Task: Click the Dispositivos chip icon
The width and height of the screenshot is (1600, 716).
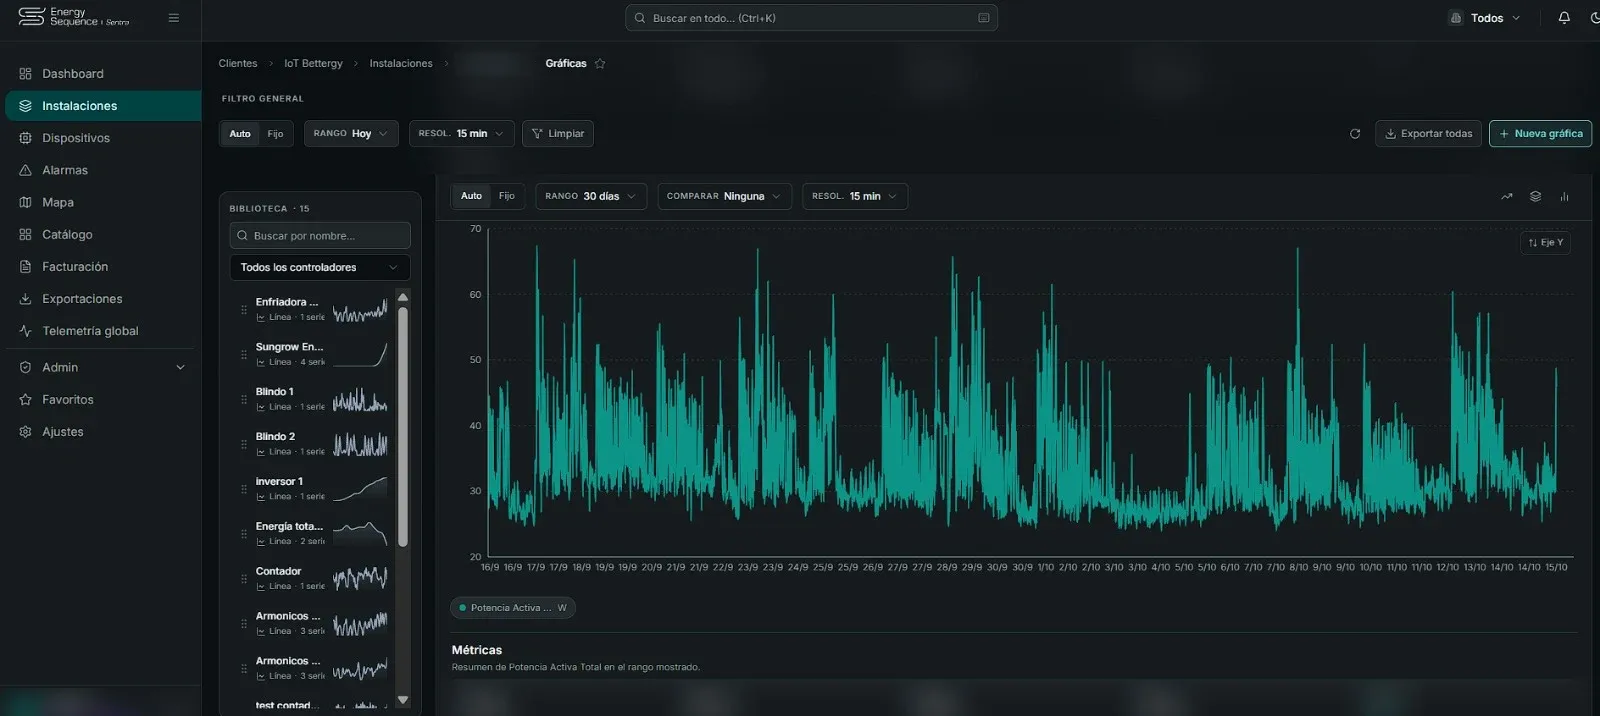Action: (25, 138)
